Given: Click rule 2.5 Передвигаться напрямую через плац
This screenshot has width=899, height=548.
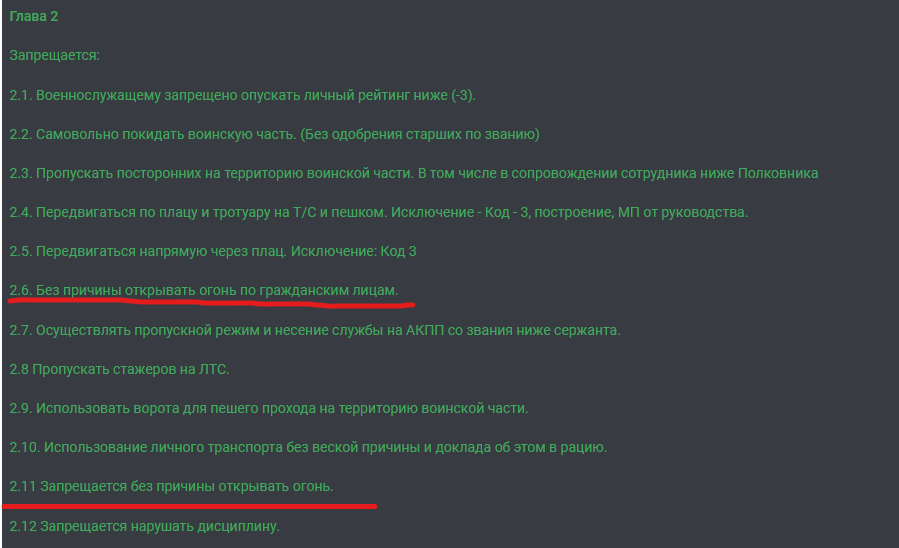Looking at the screenshot, I should pos(213,251).
